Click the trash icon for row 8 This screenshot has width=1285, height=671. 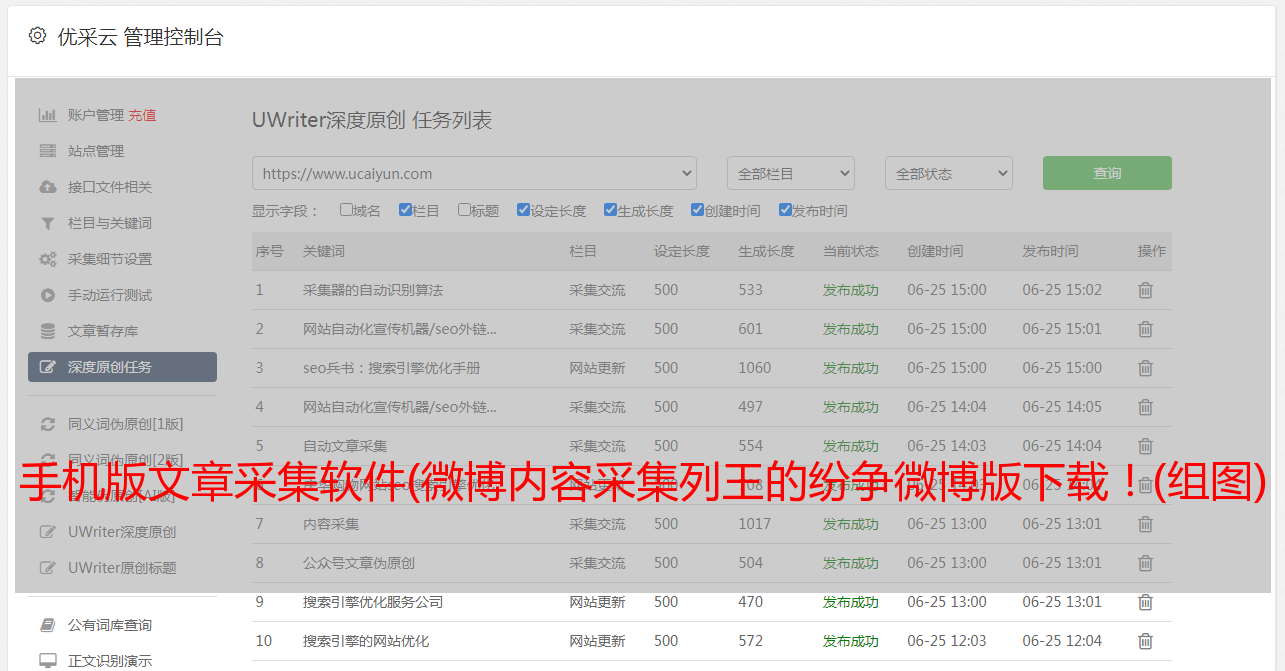tap(1145, 563)
